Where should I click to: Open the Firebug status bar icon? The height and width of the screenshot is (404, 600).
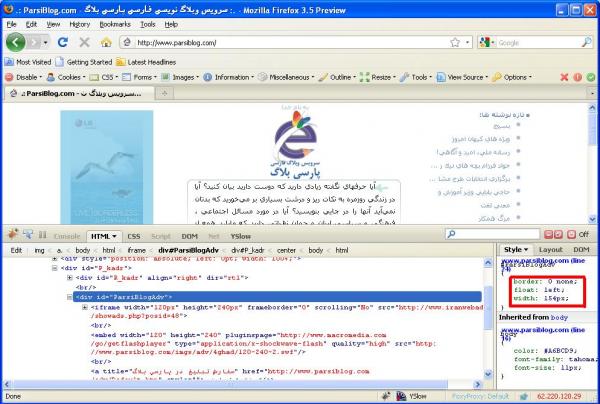click(x=386, y=396)
